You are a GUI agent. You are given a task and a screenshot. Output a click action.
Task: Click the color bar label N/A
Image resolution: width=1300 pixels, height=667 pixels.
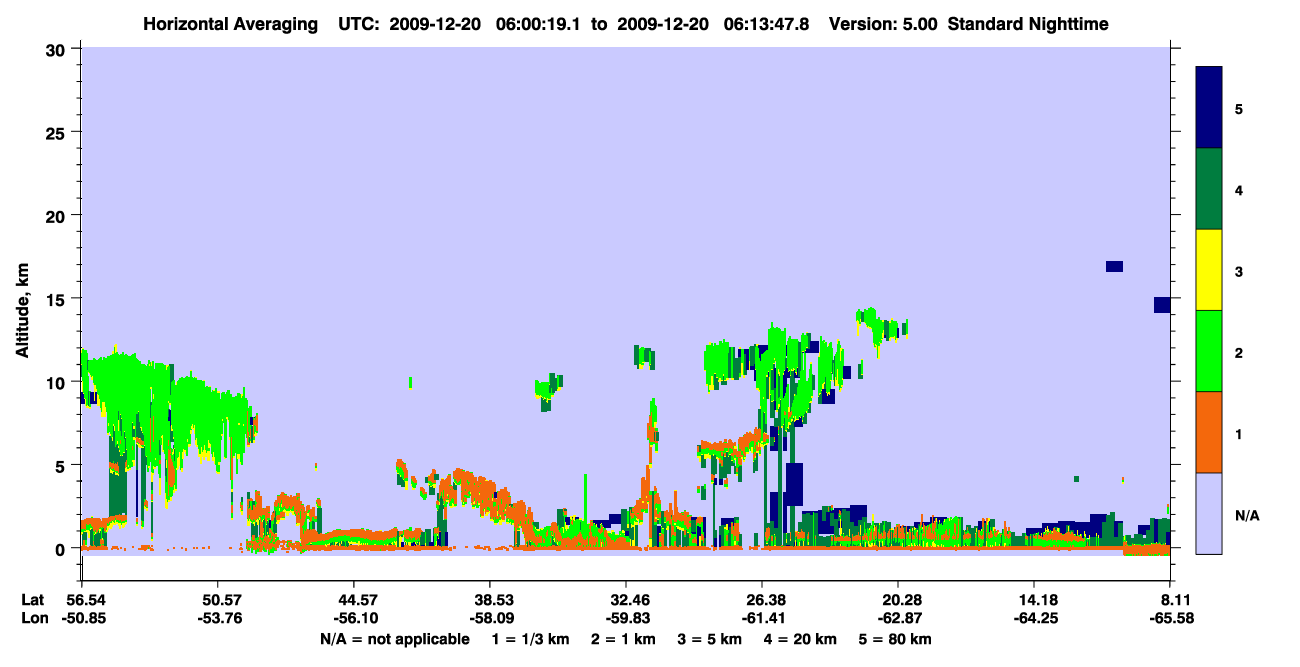pos(1246,515)
